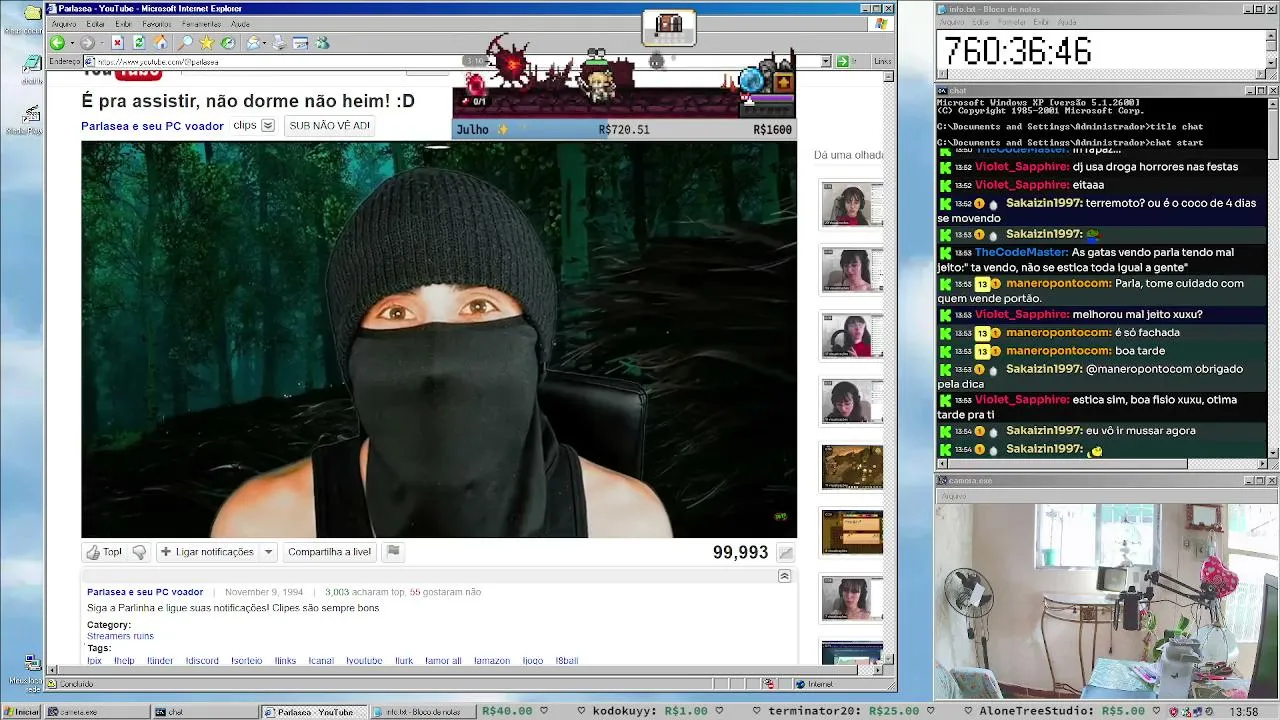The width and height of the screenshot is (1280, 720).
Task: Open the Mail button dropdown arrow
Action: tap(264, 43)
